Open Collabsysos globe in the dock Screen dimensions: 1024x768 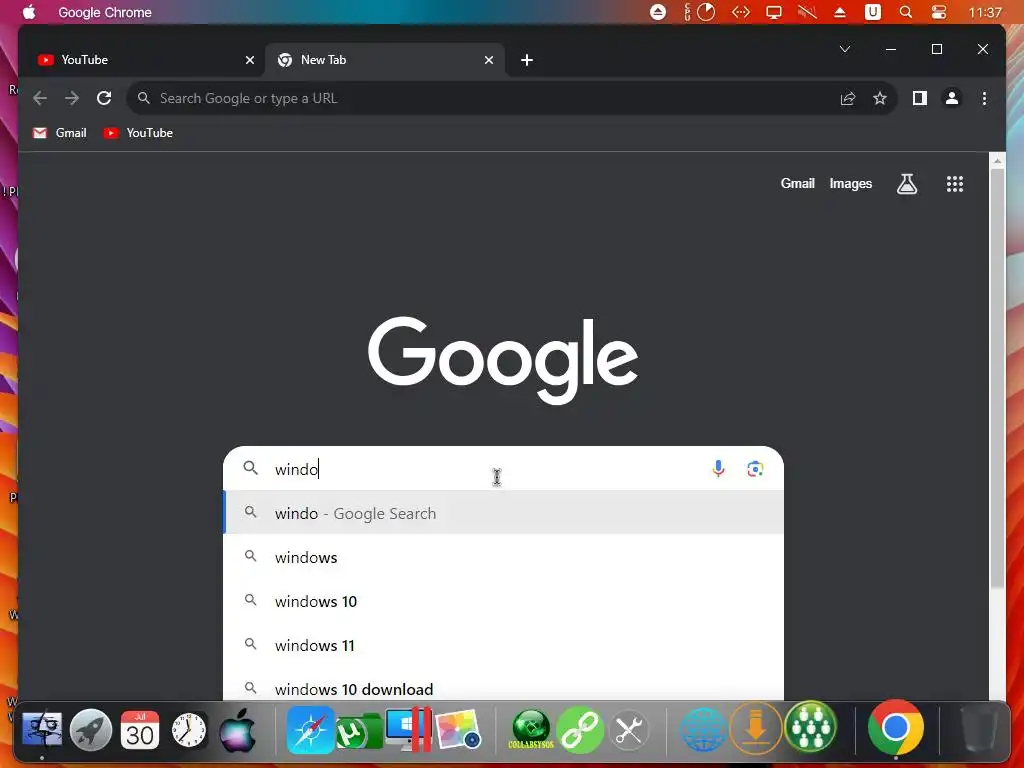pyautogui.click(x=530, y=728)
